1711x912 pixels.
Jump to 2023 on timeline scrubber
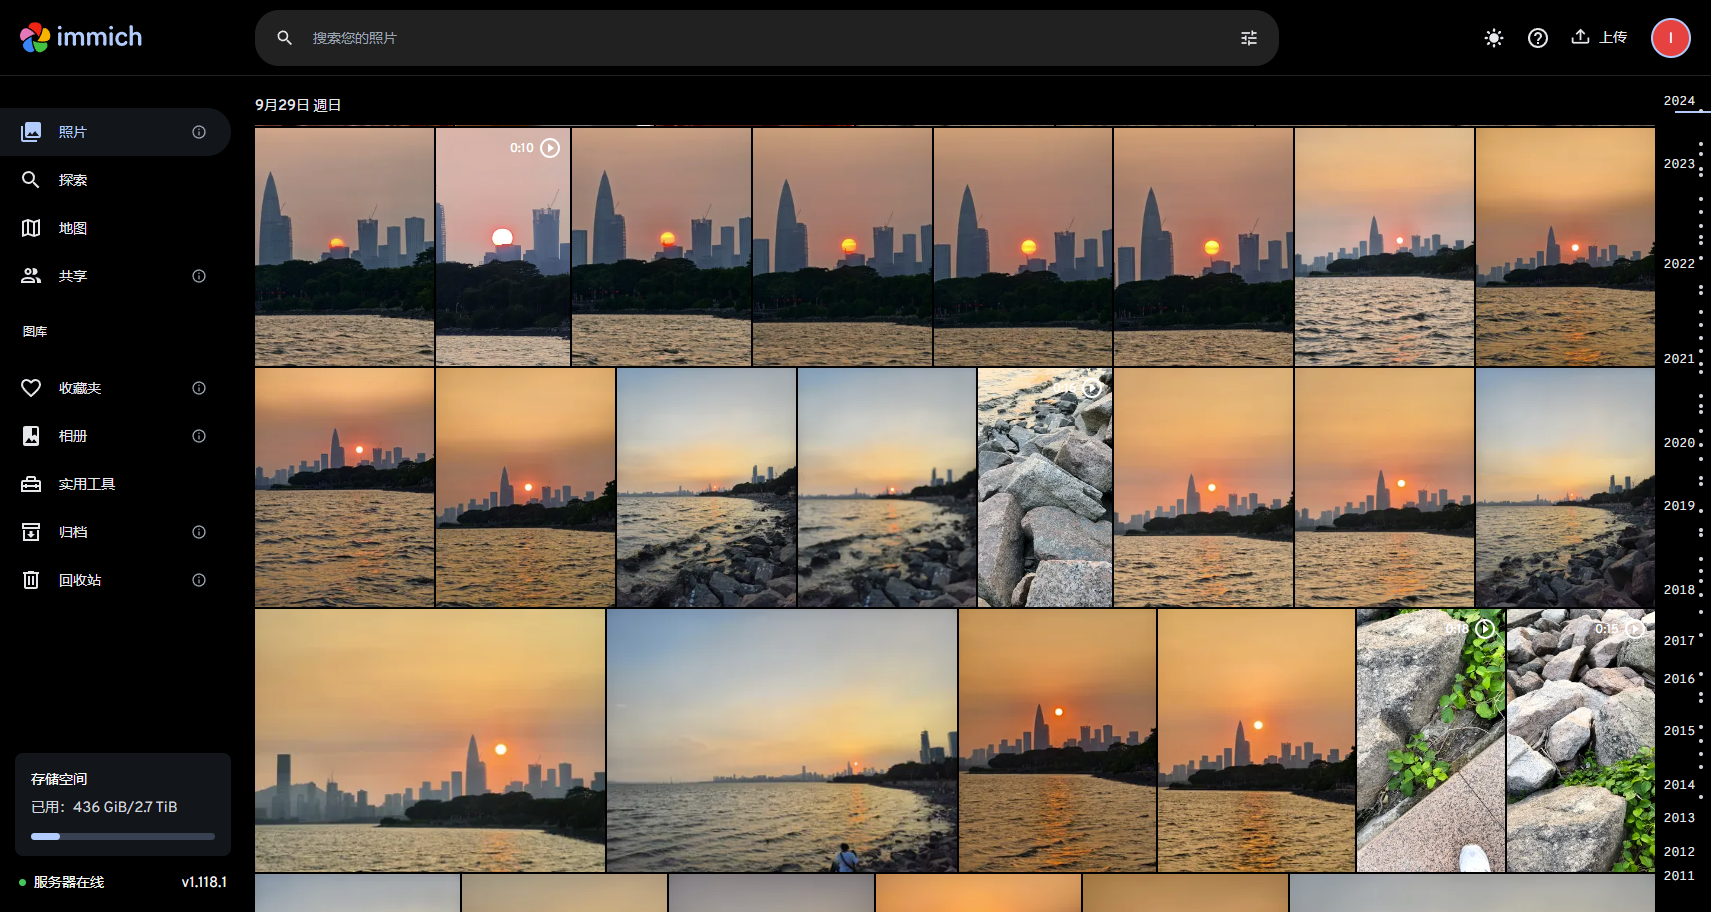[x=1679, y=164]
